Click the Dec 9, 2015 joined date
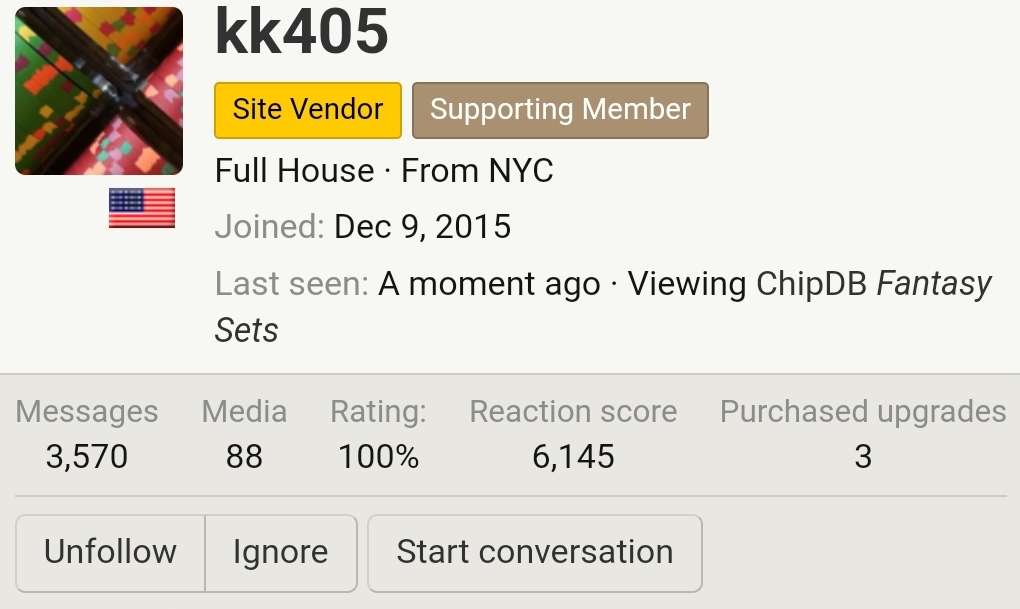 click(422, 227)
